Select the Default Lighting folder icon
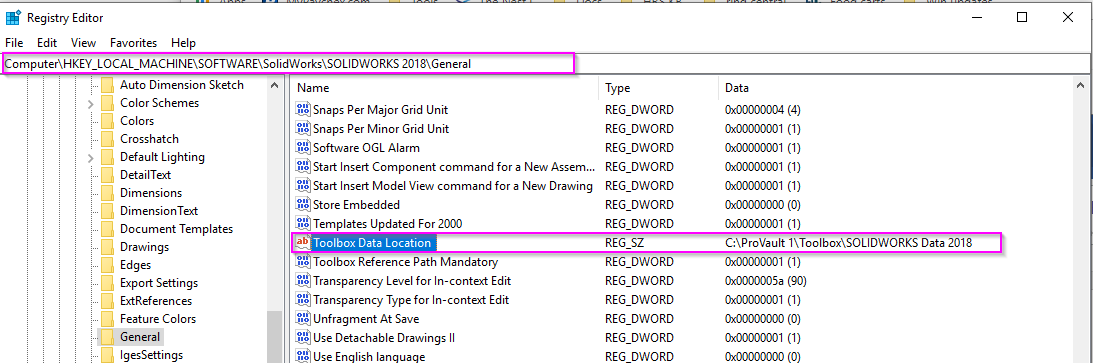This screenshot has width=1093, height=363. coord(107,157)
